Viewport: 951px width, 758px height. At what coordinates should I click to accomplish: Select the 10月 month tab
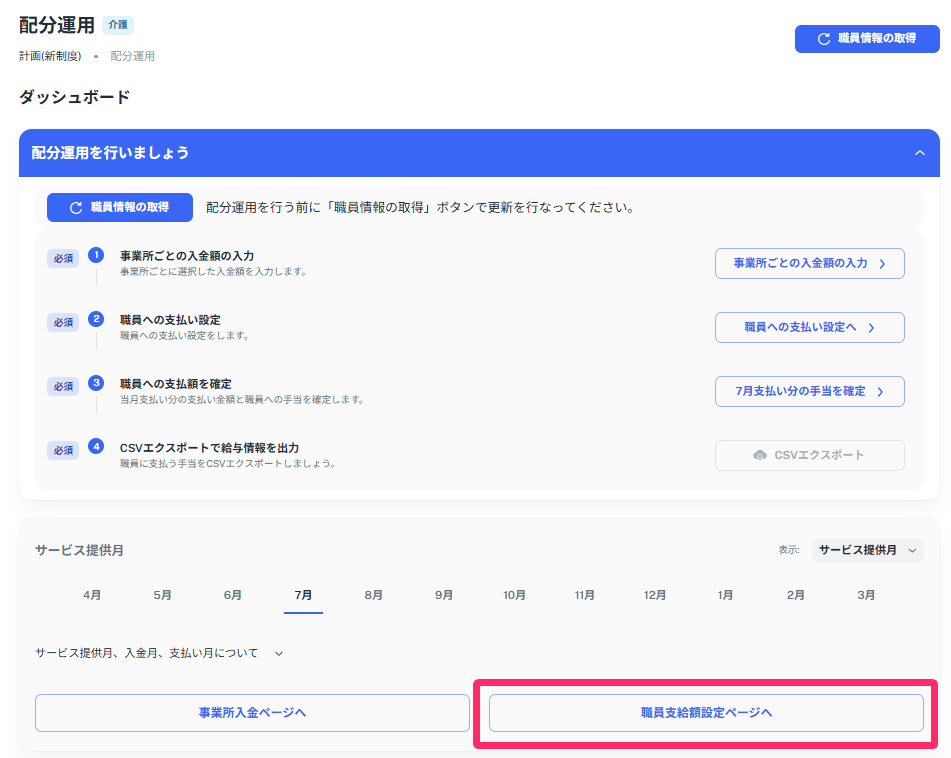point(513,594)
